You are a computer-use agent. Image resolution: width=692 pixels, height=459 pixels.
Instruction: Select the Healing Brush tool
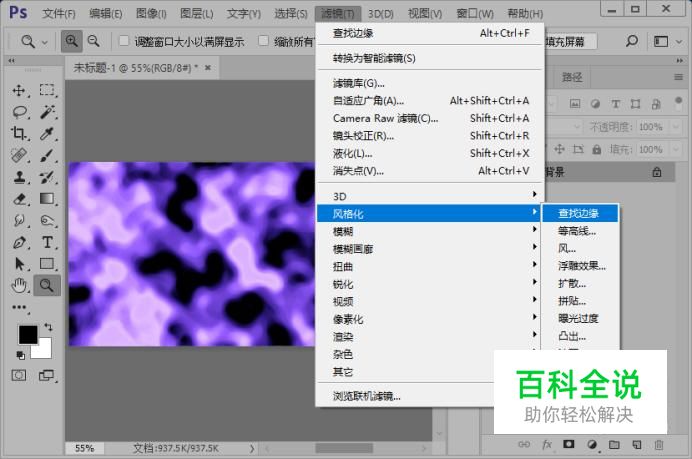pyautogui.click(x=19, y=155)
